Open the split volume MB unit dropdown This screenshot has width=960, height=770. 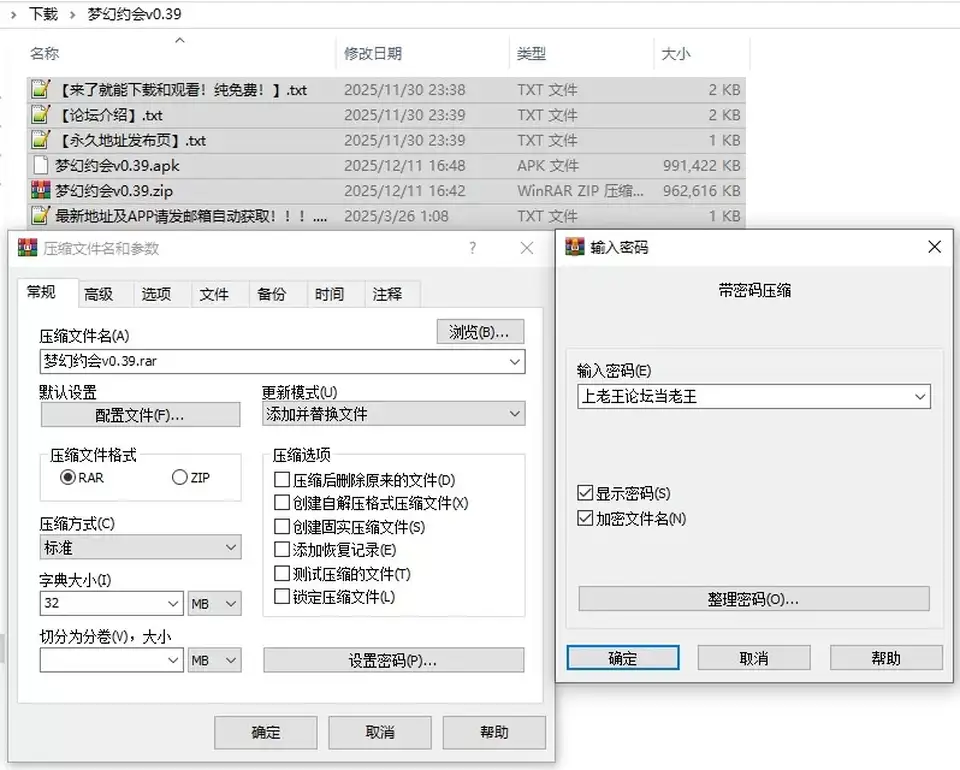click(214, 660)
